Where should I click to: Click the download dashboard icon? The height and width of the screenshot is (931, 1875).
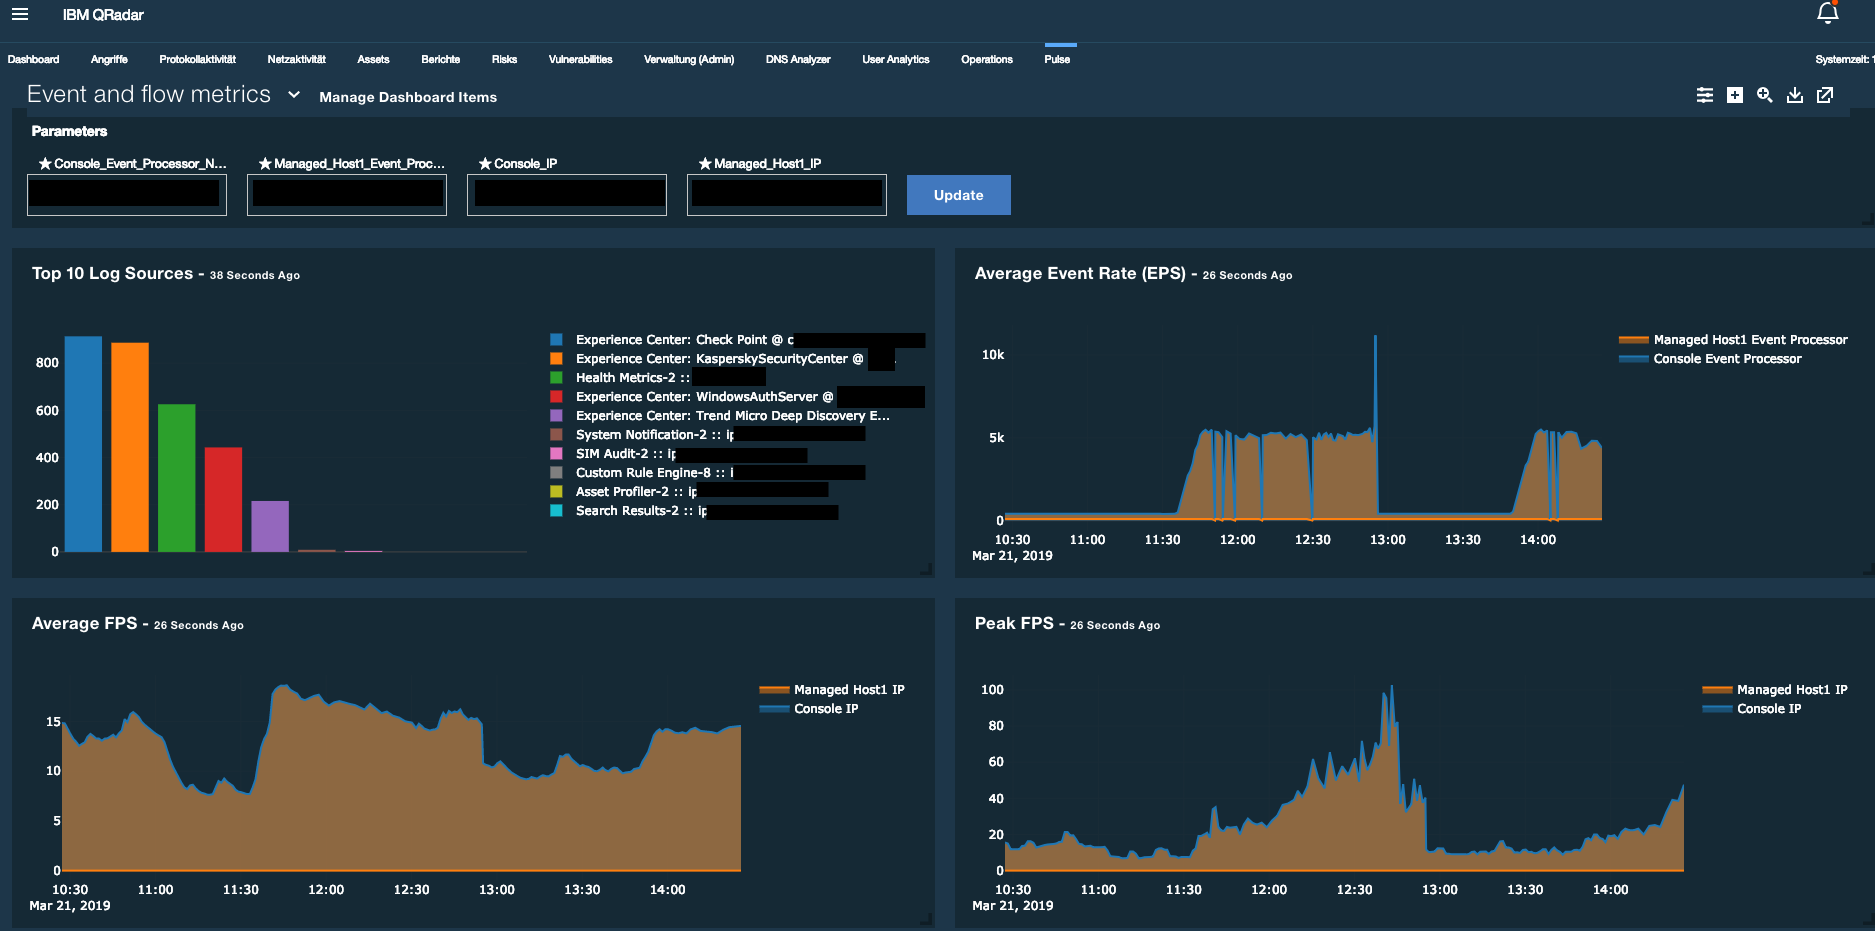tap(1795, 95)
